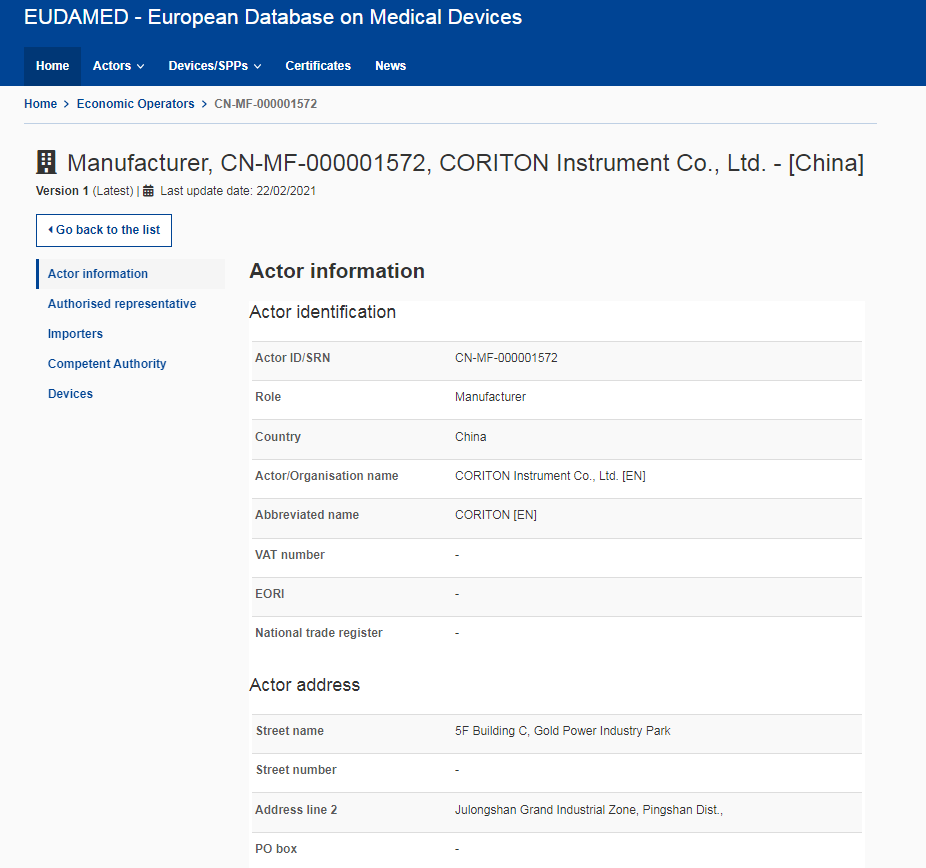This screenshot has height=868, width=926.
Task: Open the Home tab in navigation bar
Action: point(53,66)
